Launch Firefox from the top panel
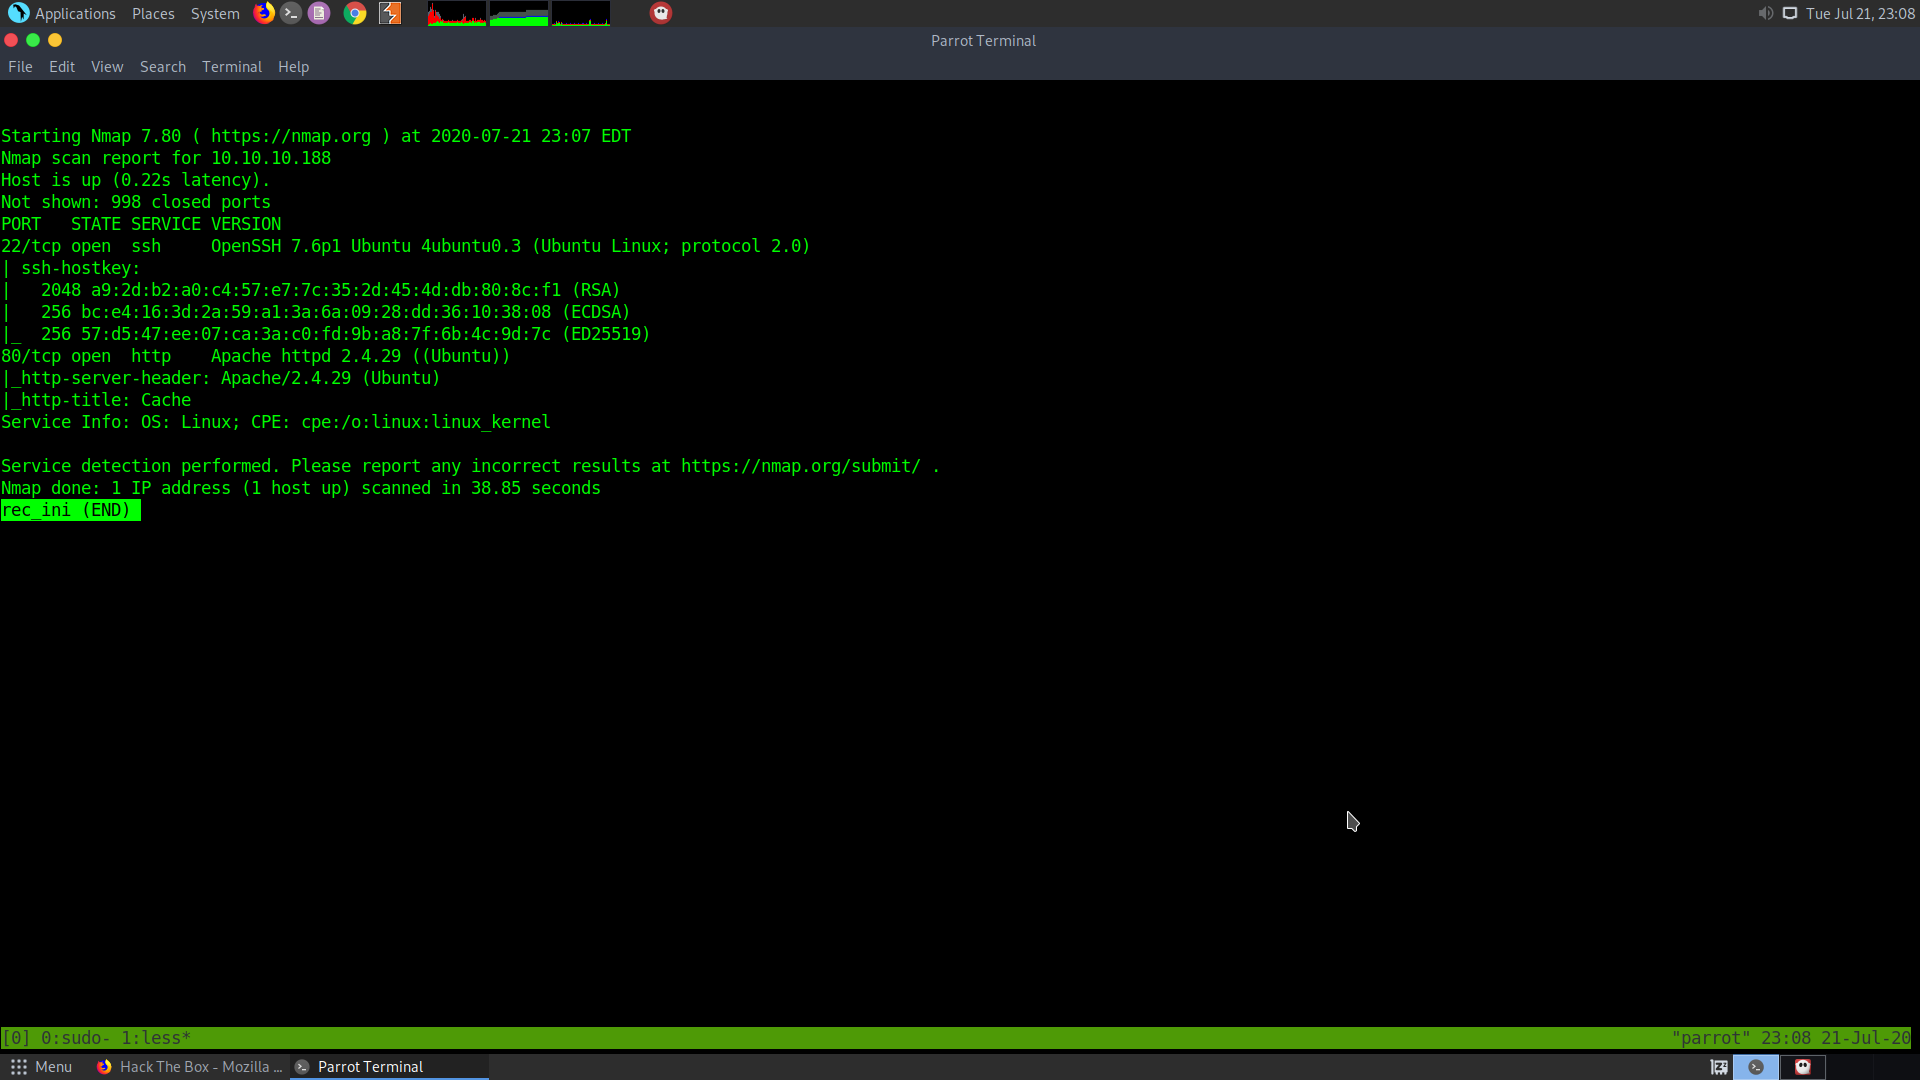Screen dimensions: 1920x1080 tap(264, 13)
